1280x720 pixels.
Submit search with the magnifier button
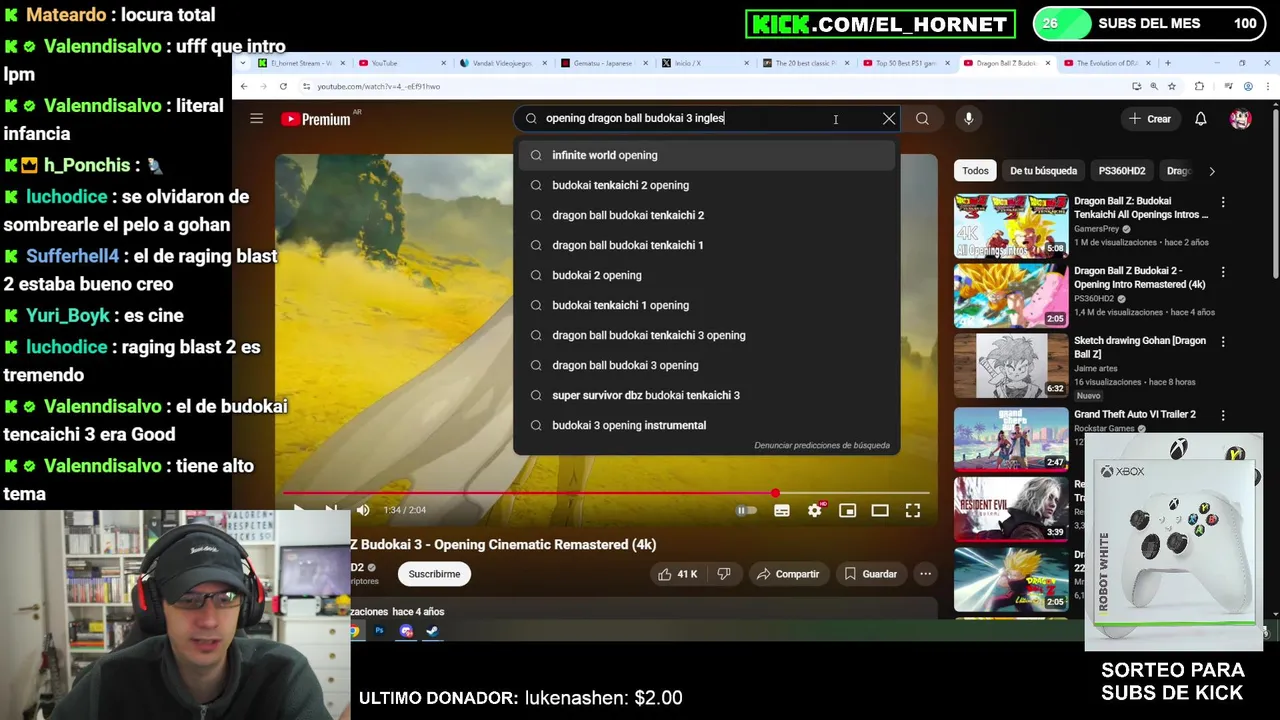922,118
